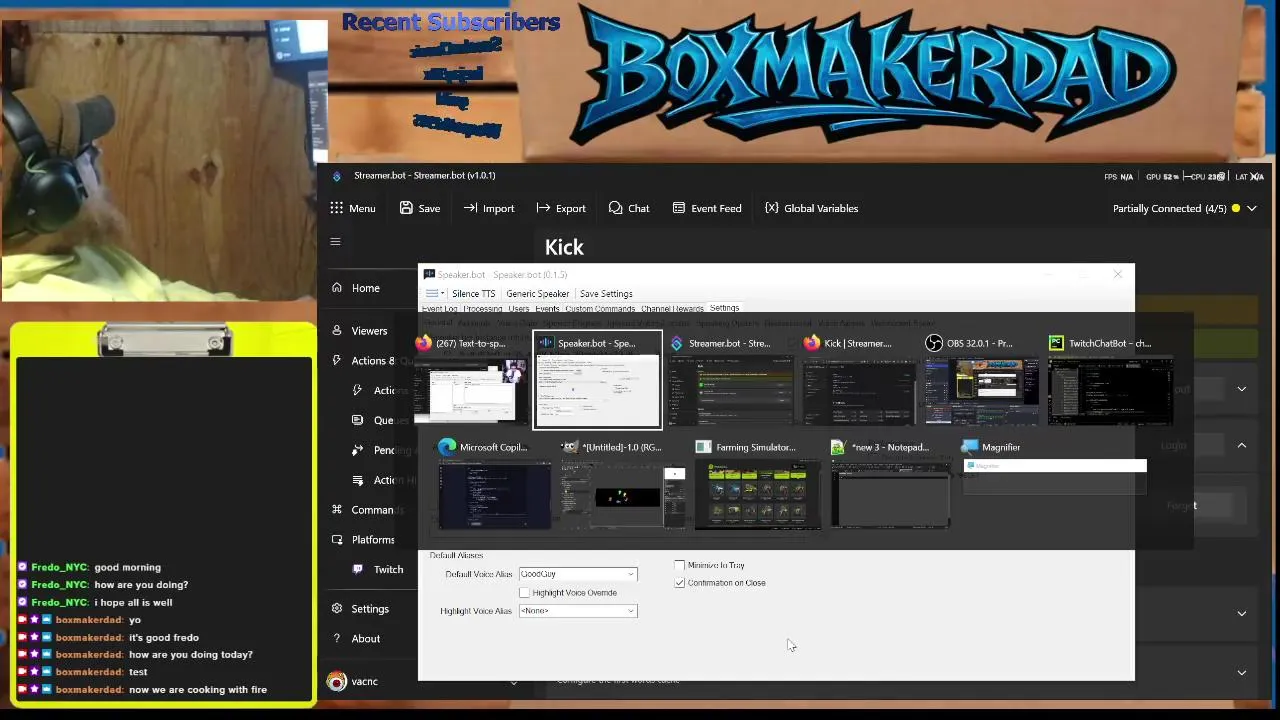
Task: Switch to the Processing tab in Speaker.bot
Action: tap(483, 309)
